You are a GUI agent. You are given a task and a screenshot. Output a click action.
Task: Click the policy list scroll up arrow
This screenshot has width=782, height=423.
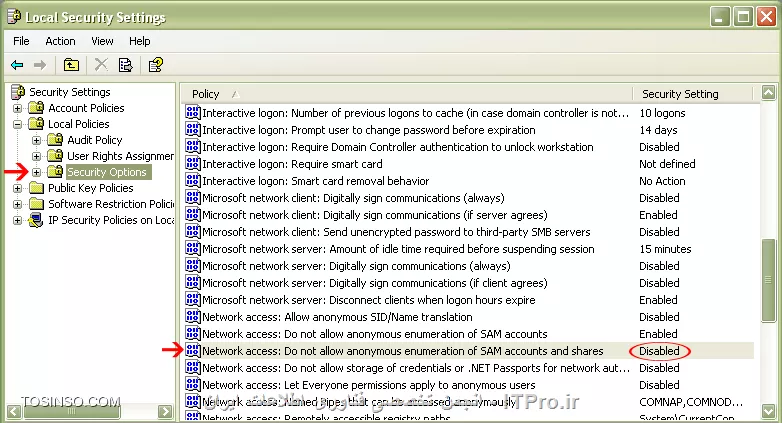tap(769, 92)
